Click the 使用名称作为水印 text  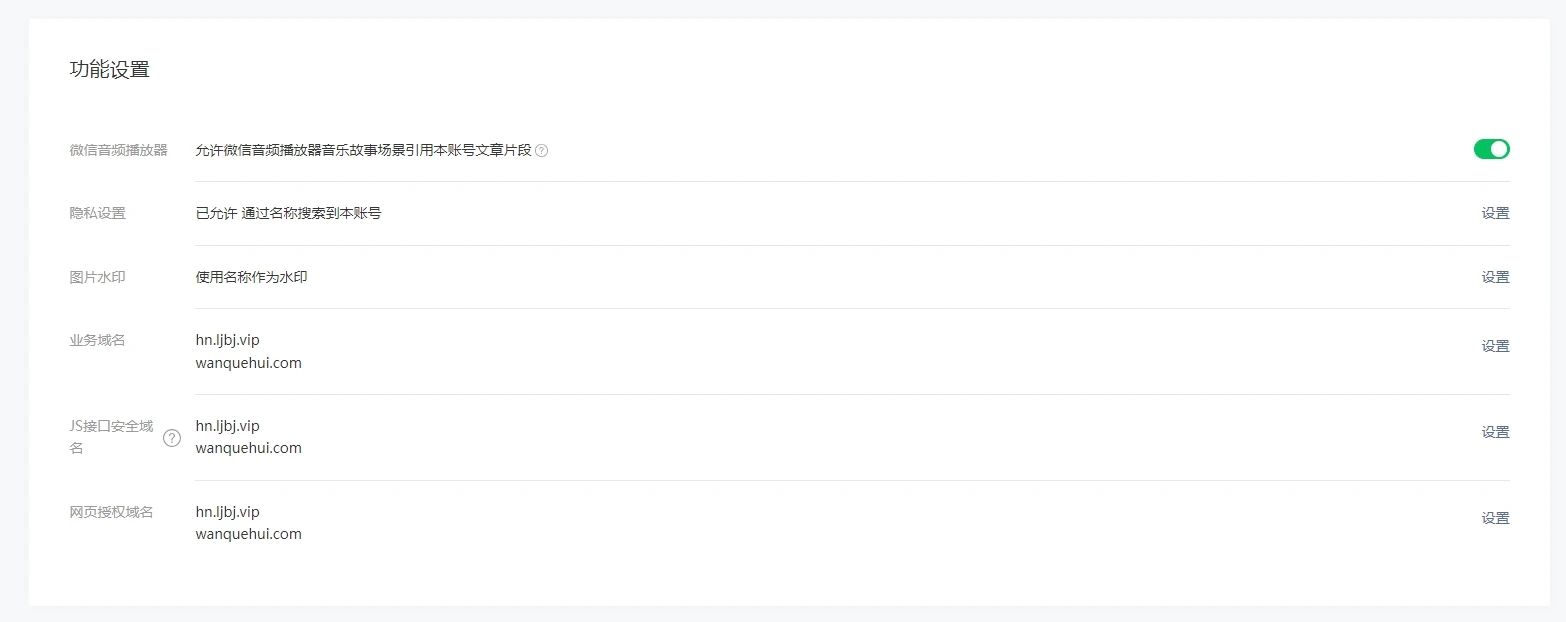(251, 277)
